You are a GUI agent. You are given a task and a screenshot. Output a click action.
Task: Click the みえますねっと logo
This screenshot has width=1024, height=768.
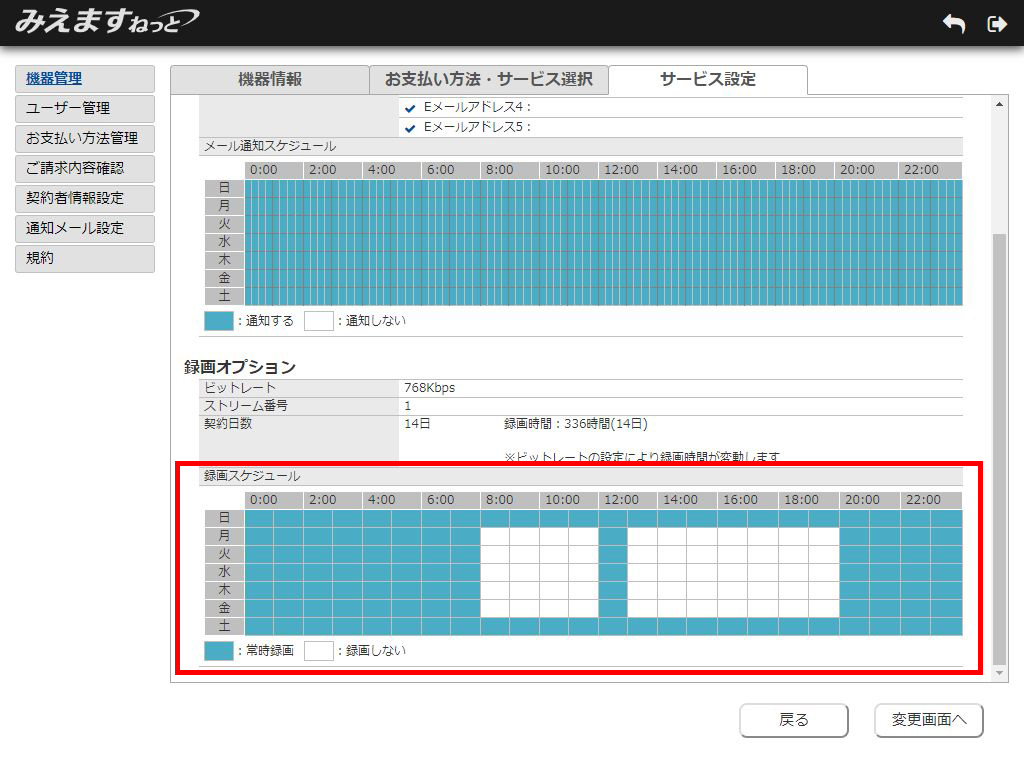pos(106,21)
